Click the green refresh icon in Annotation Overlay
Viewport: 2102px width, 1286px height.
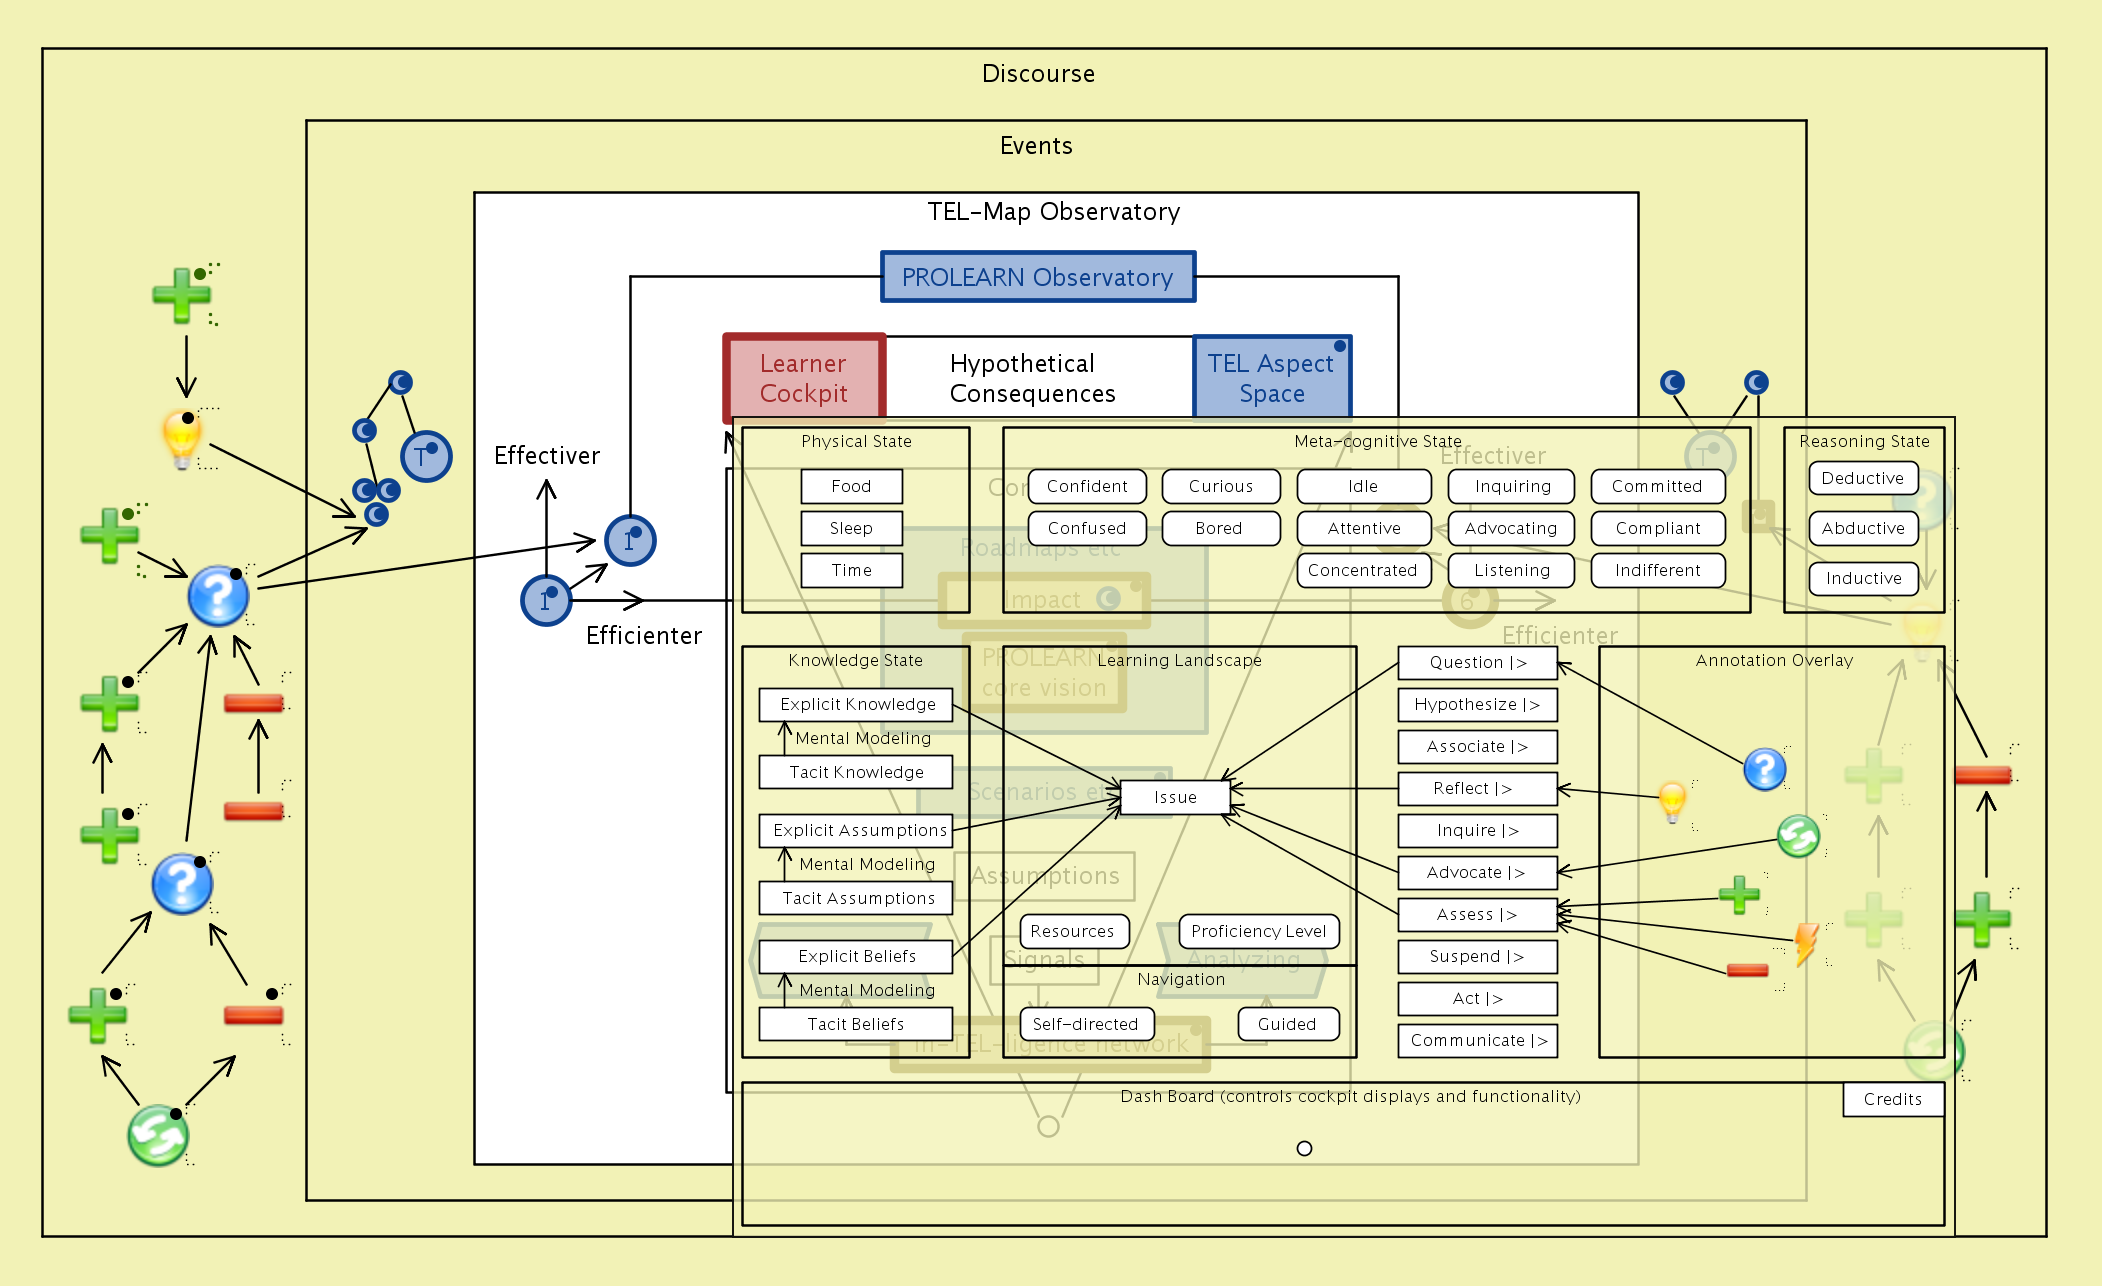pos(1798,836)
